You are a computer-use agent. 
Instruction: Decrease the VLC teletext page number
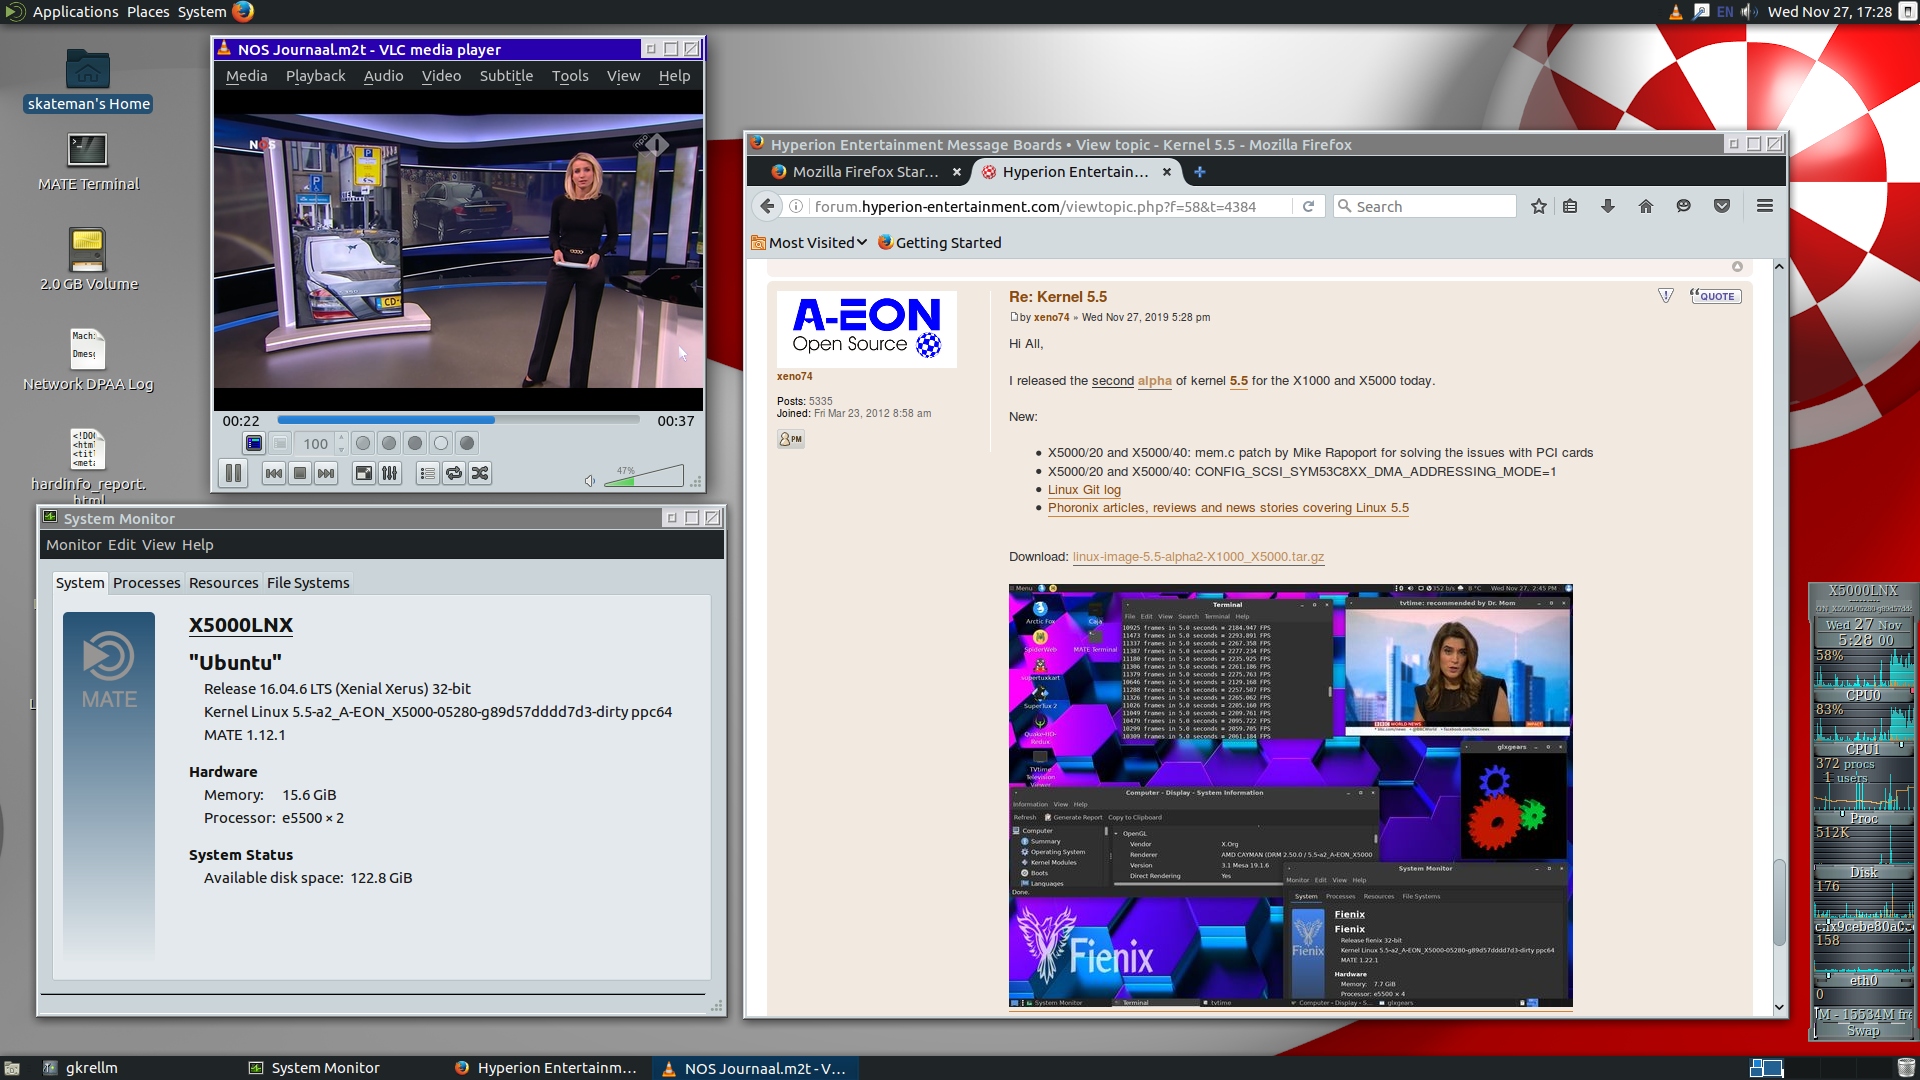pyautogui.click(x=341, y=449)
